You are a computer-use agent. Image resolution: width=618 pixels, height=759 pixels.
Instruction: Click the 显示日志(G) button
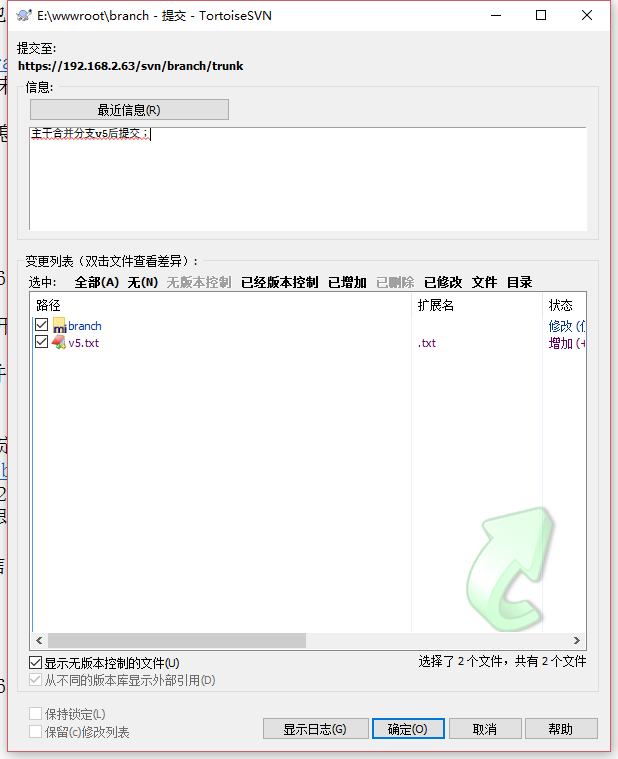(x=316, y=729)
